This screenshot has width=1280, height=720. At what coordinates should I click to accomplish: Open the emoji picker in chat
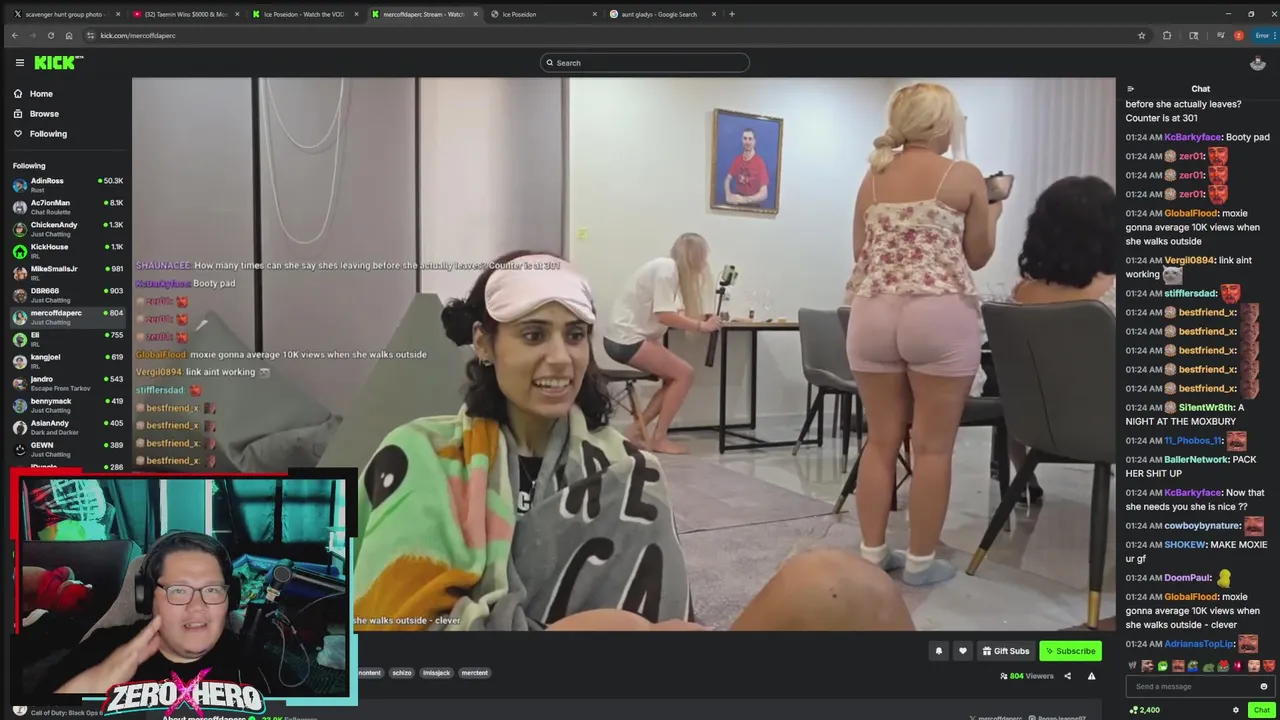click(1263, 687)
